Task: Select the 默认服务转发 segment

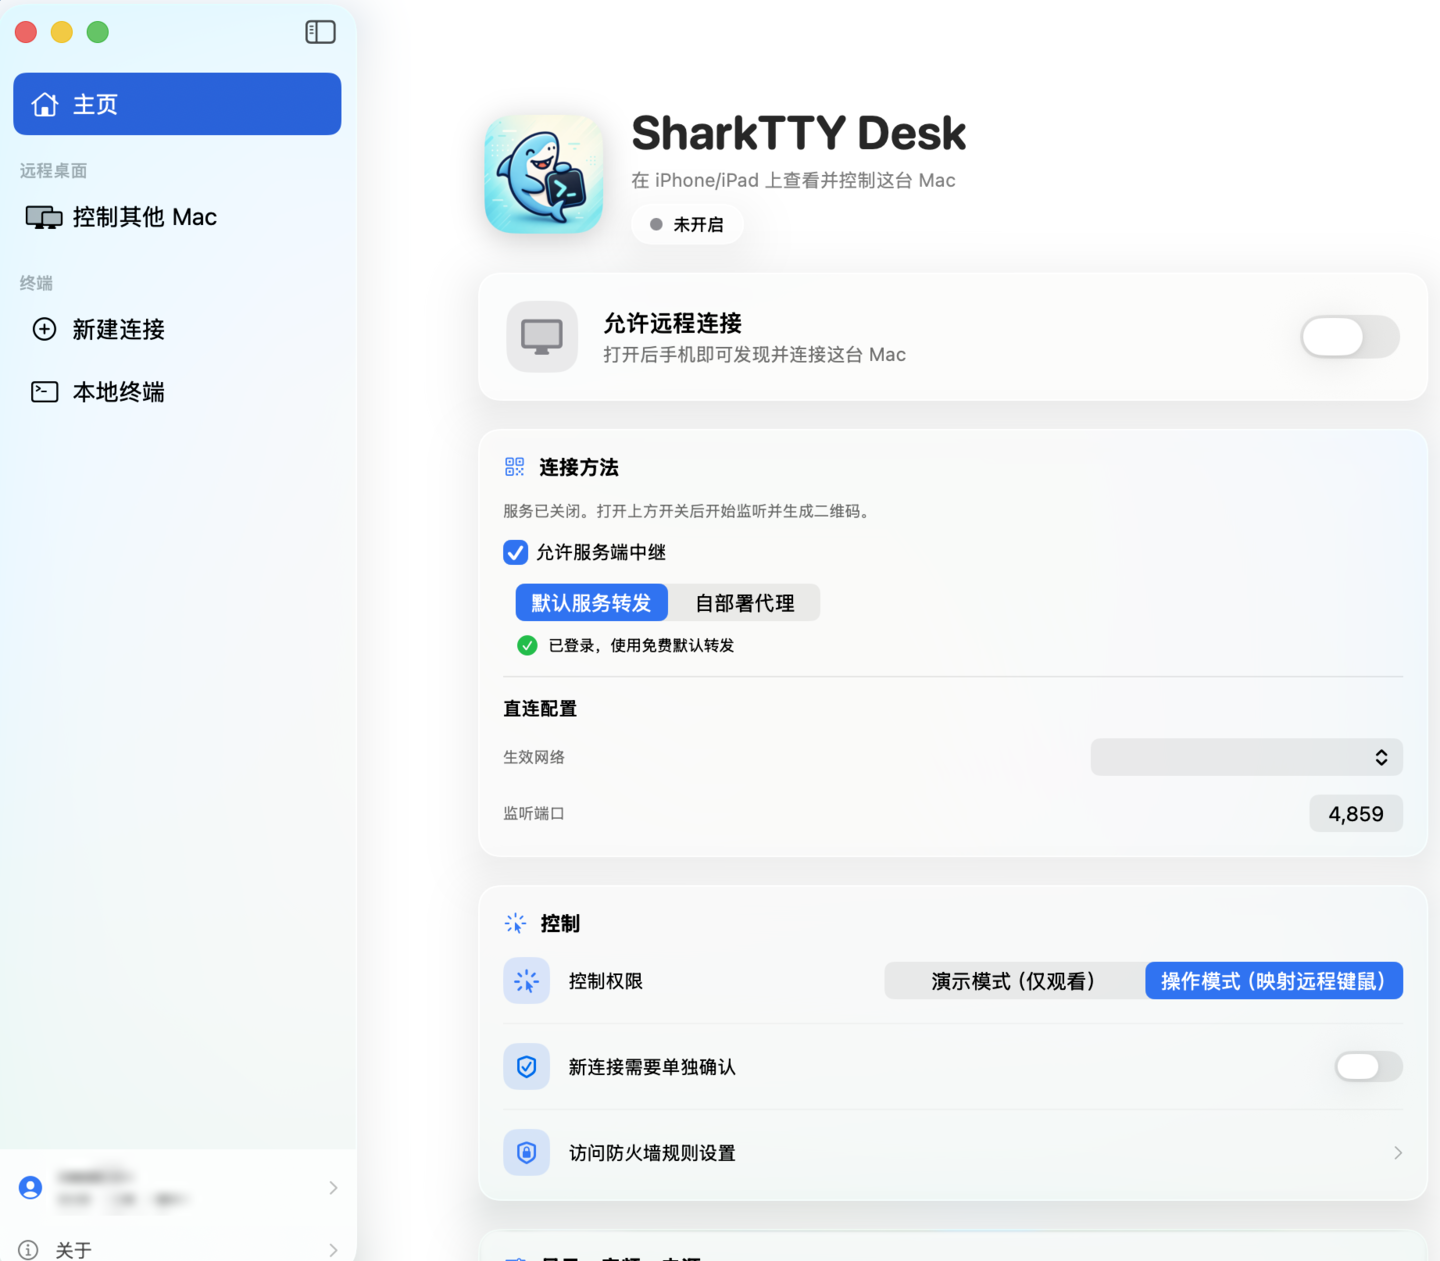Action: [591, 603]
